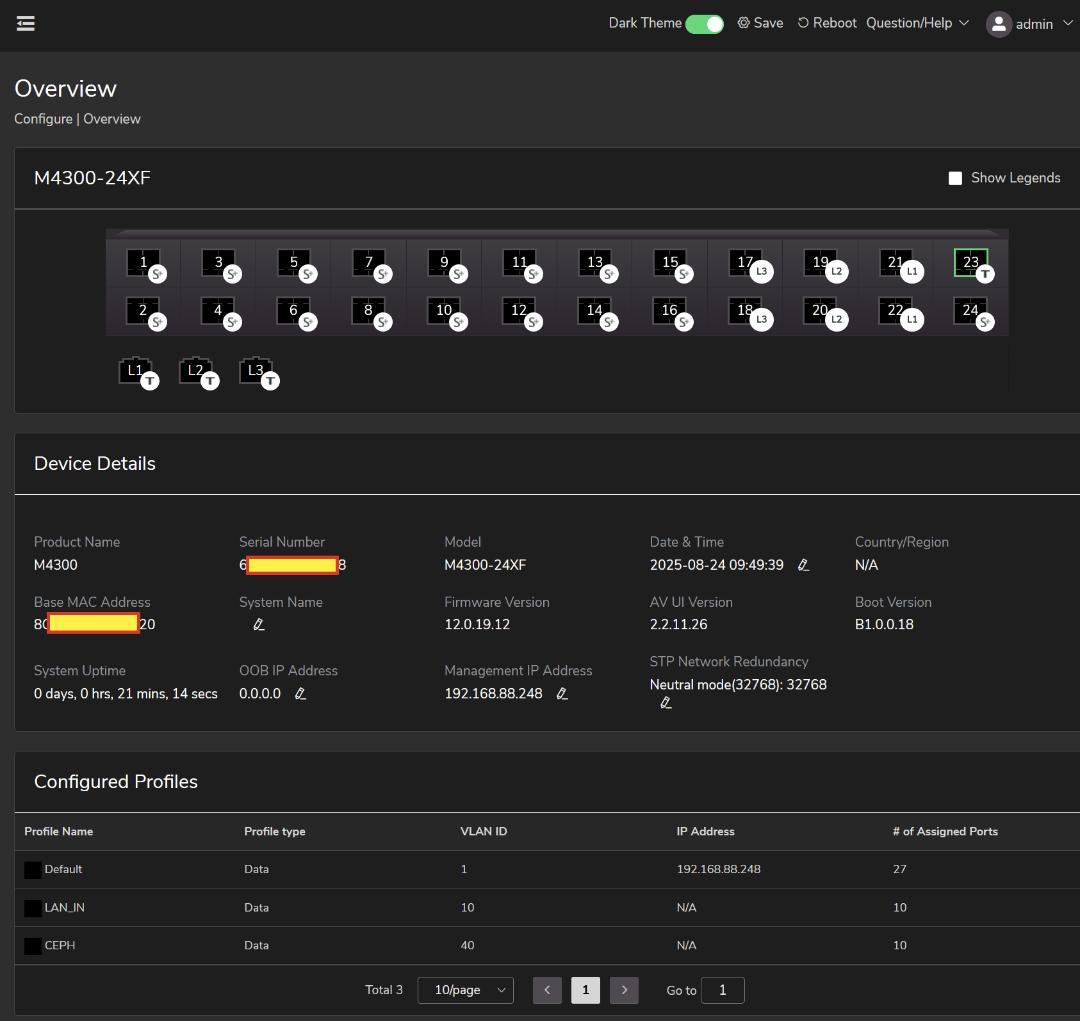This screenshot has width=1080, height=1021.
Task: Edit the System Name pencil icon
Action: coord(258,624)
